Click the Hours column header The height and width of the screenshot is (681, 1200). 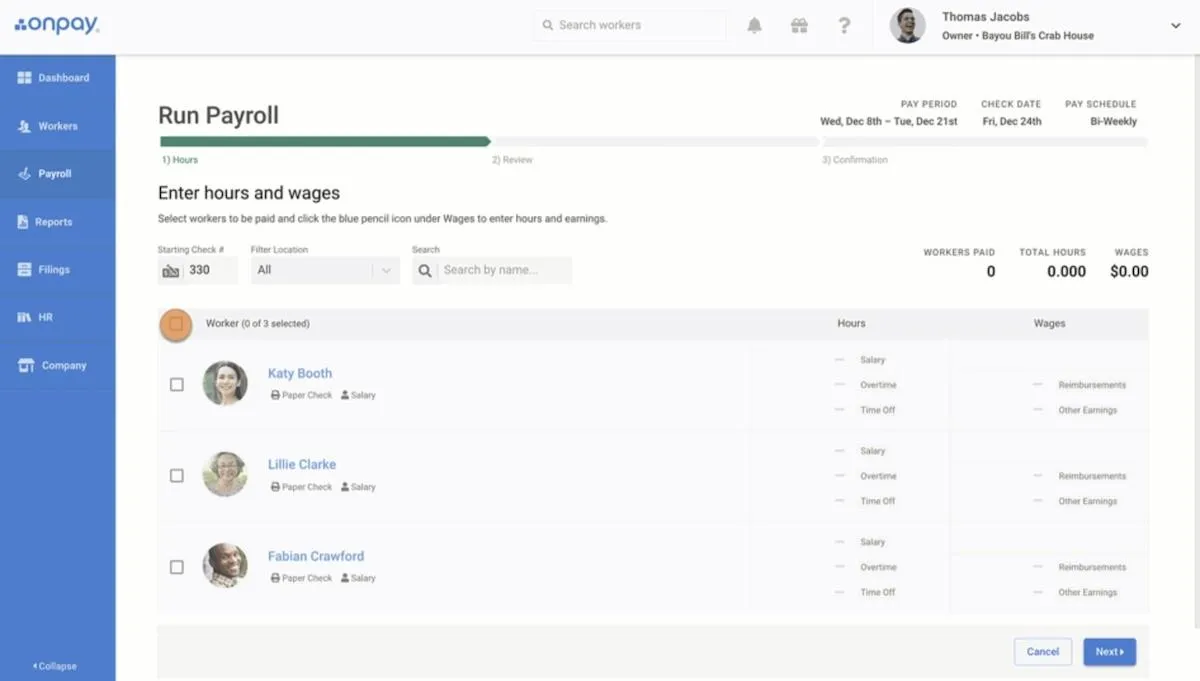(x=851, y=324)
